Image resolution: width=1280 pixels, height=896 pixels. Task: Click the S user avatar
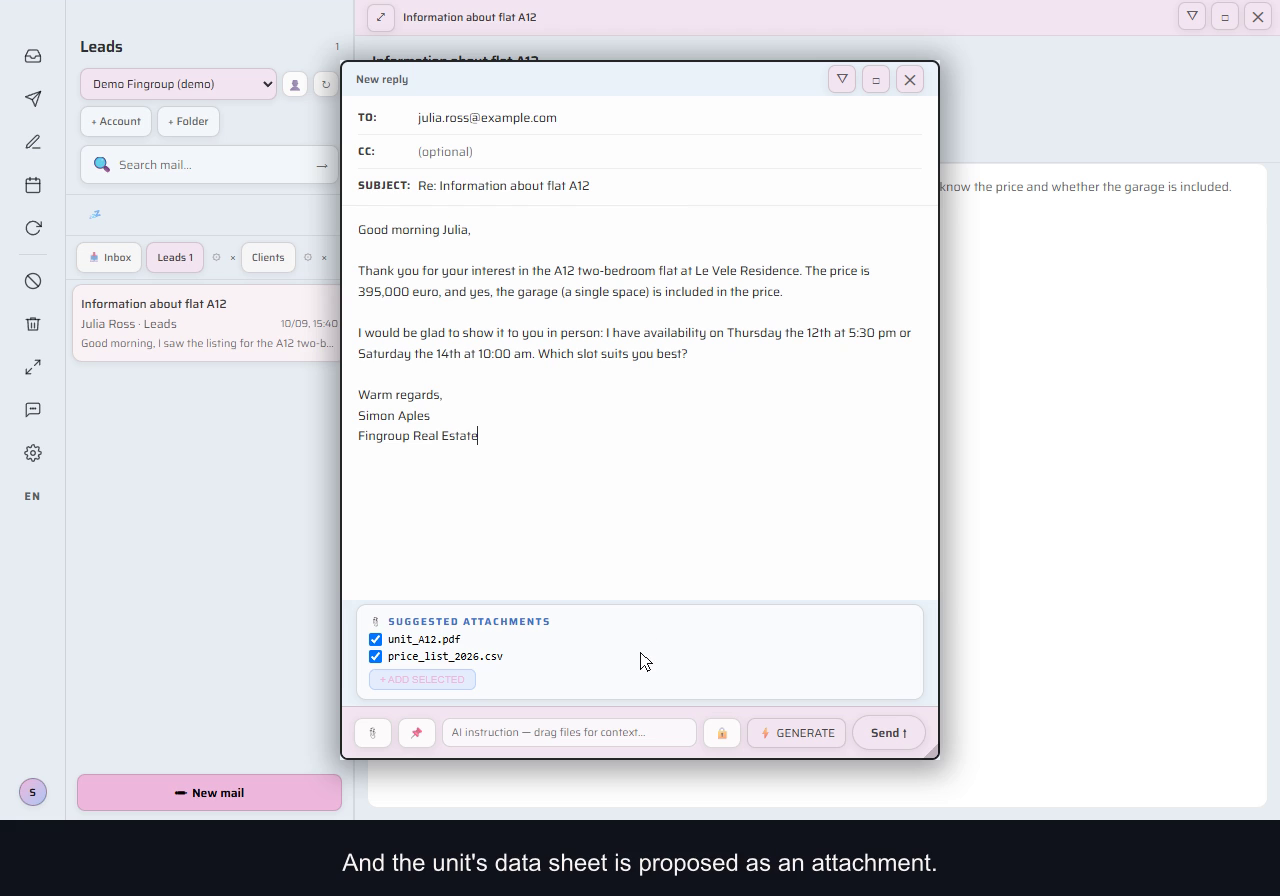click(33, 792)
